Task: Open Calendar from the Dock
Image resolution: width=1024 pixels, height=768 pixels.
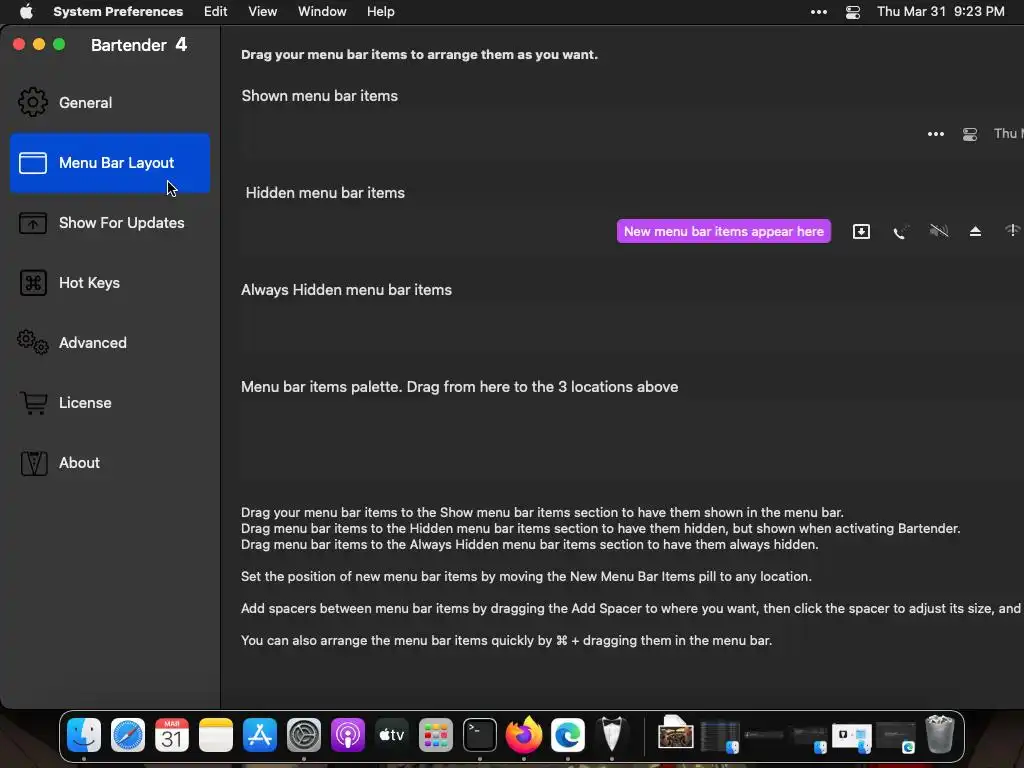Action: point(172,735)
